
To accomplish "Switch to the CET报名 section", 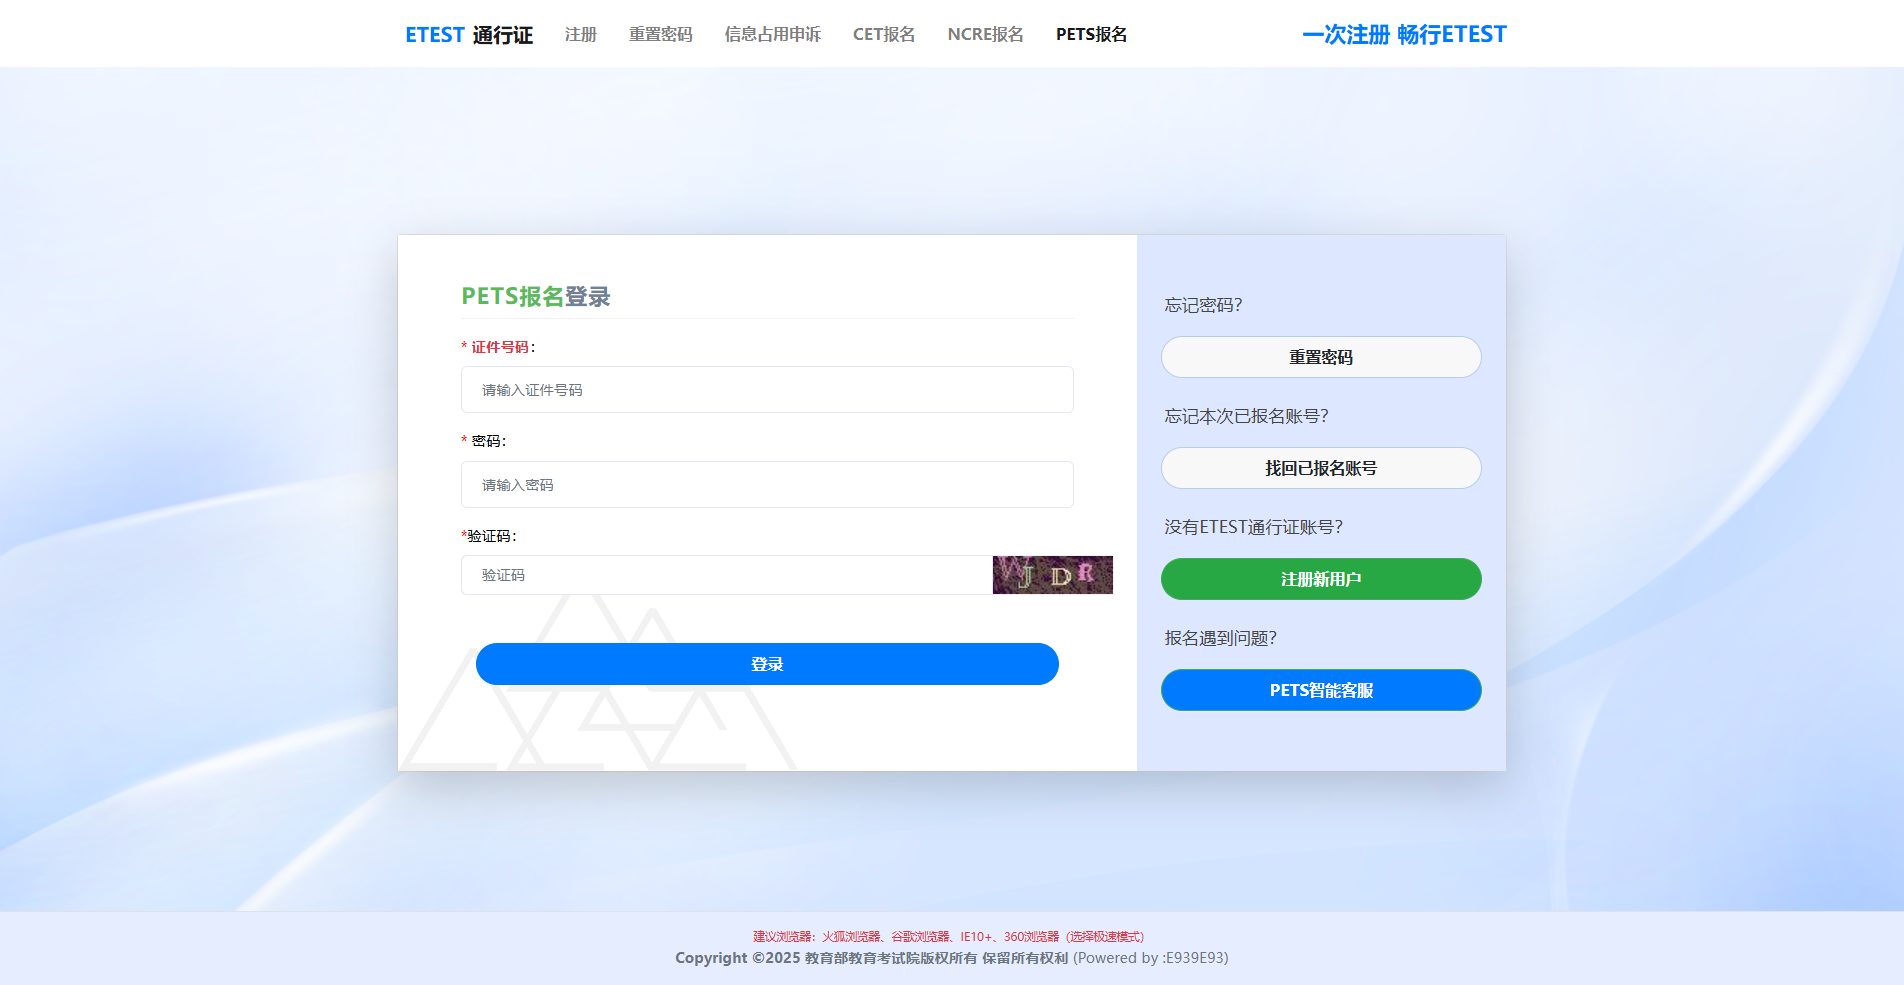I will [x=883, y=33].
